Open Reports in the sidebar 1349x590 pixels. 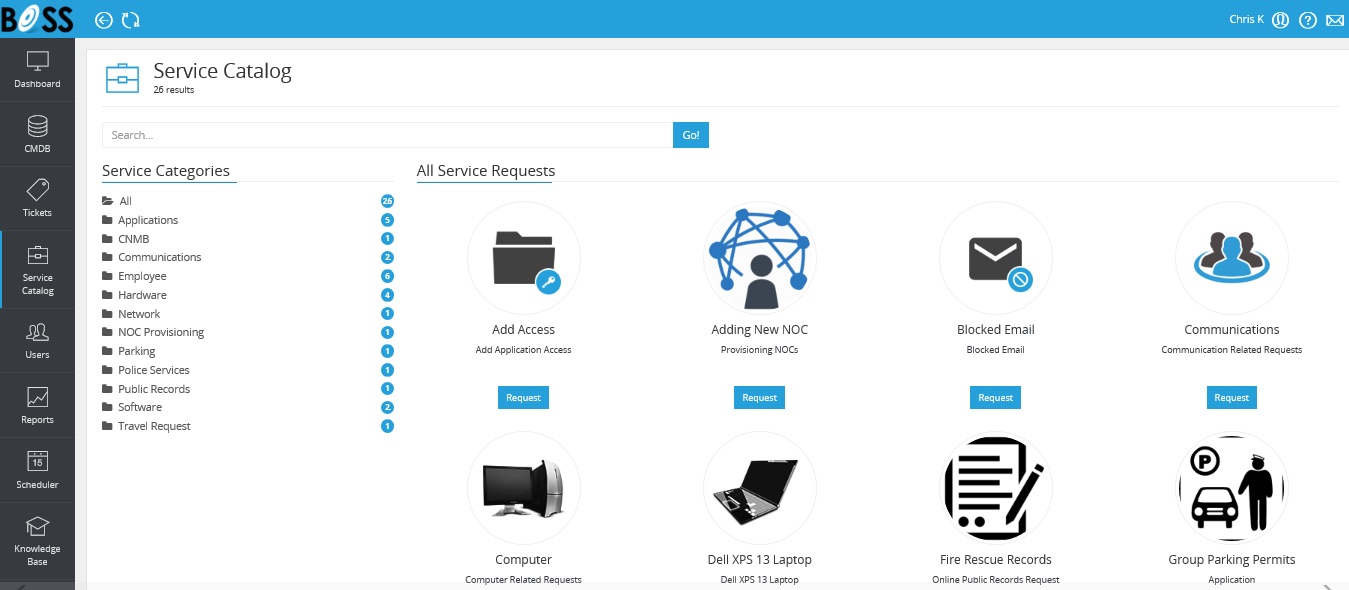[x=37, y=405]
